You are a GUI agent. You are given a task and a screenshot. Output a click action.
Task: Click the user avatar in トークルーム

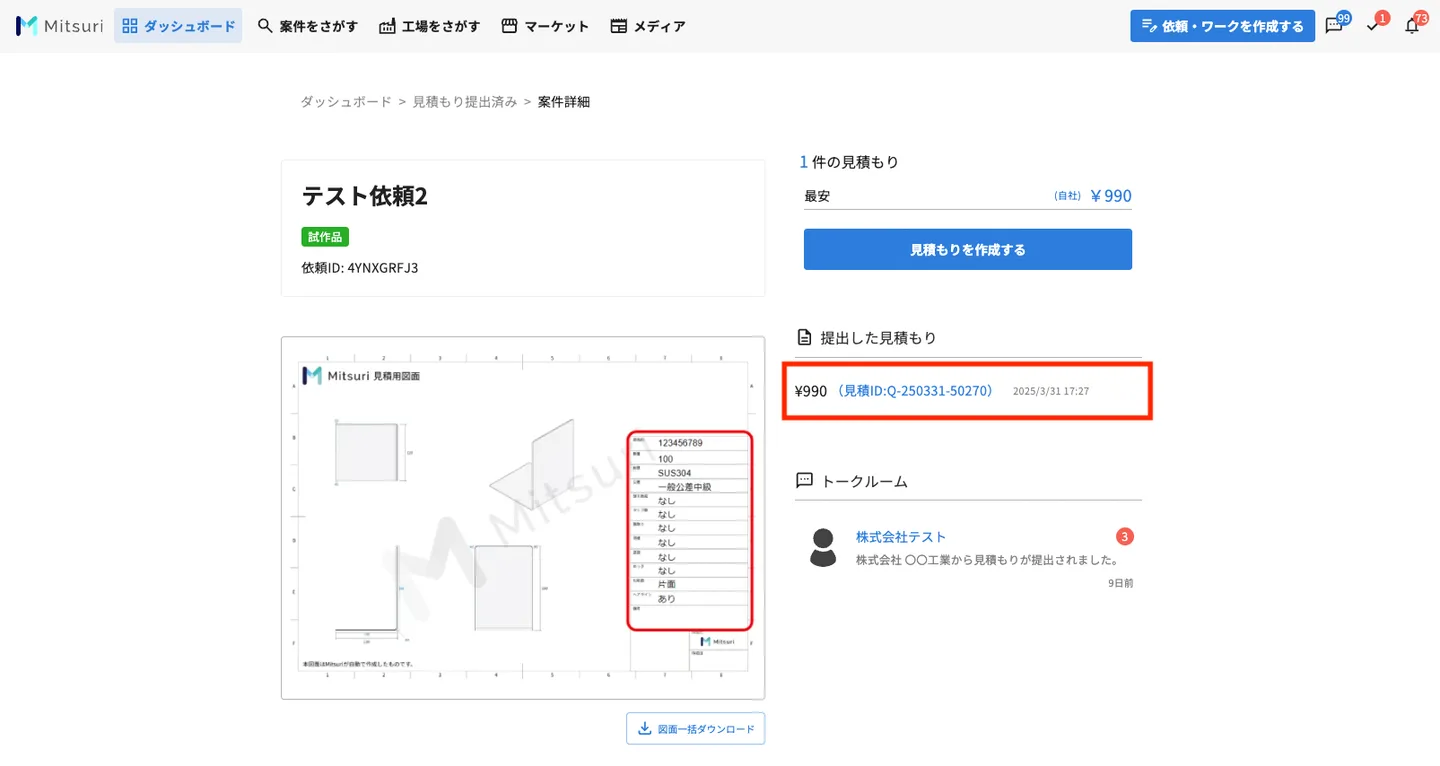click(x=823, y=547)
